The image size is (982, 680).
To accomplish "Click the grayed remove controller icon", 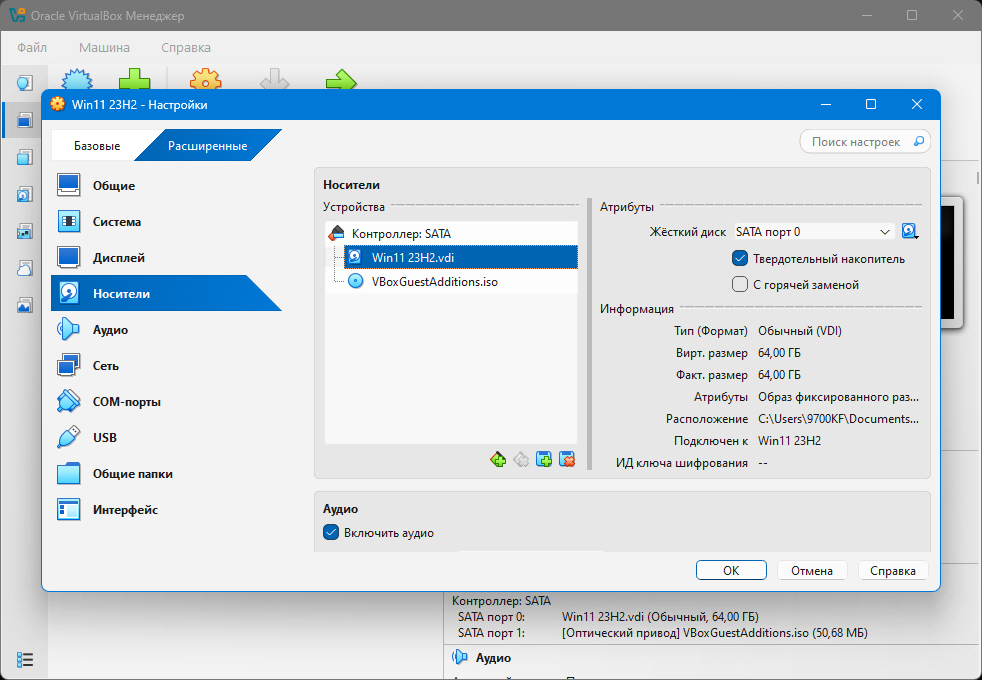I will tap(521, 460).
